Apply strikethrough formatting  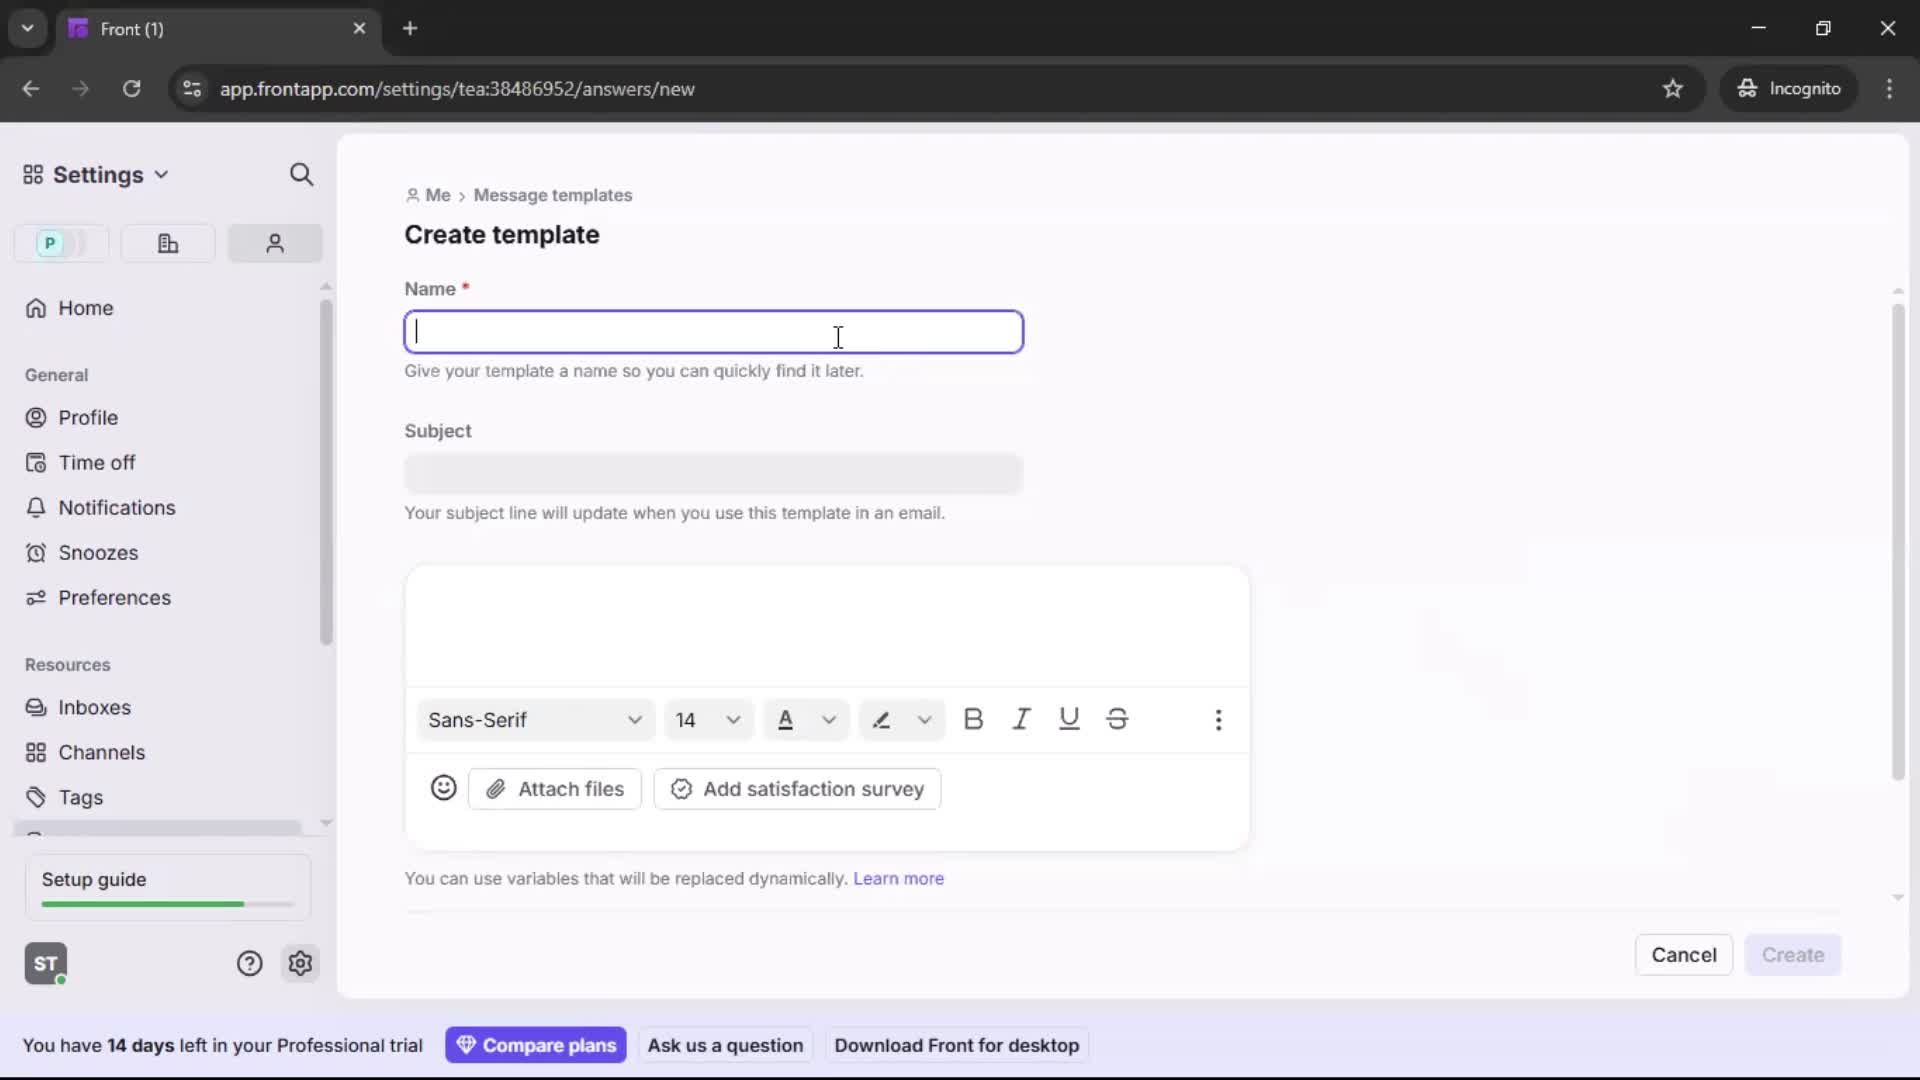[1117, 719]
